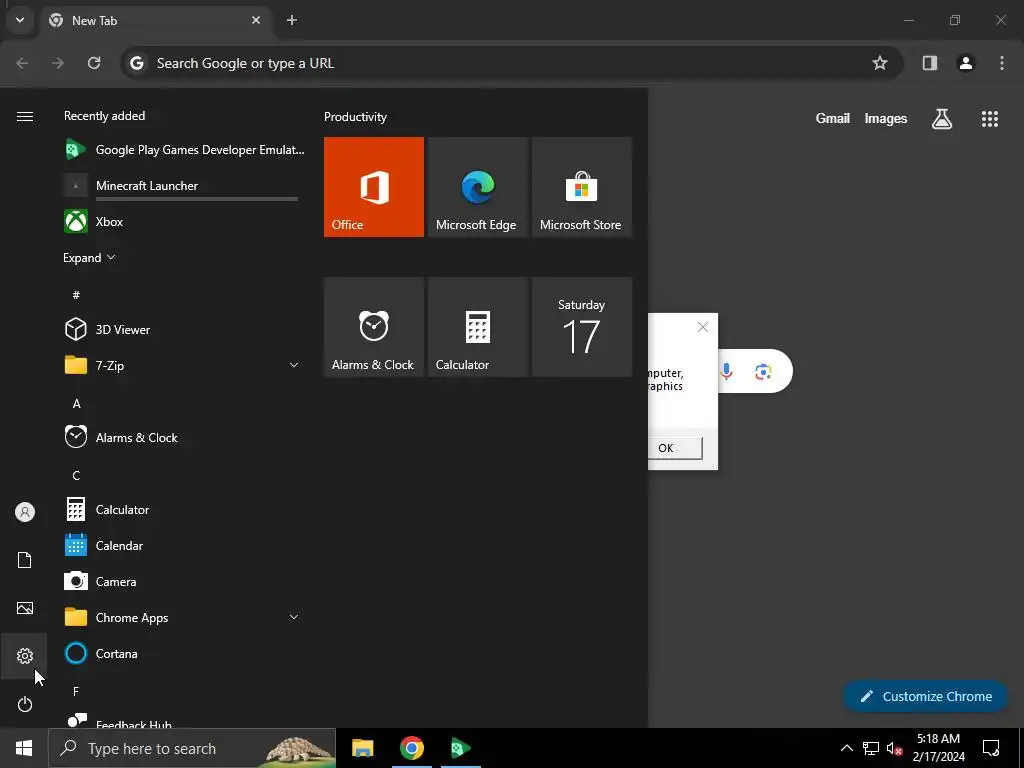Jump to letter A section header
Image resolution: width=1024 pixels, height=768 pixels.
(x=76, y=404)
